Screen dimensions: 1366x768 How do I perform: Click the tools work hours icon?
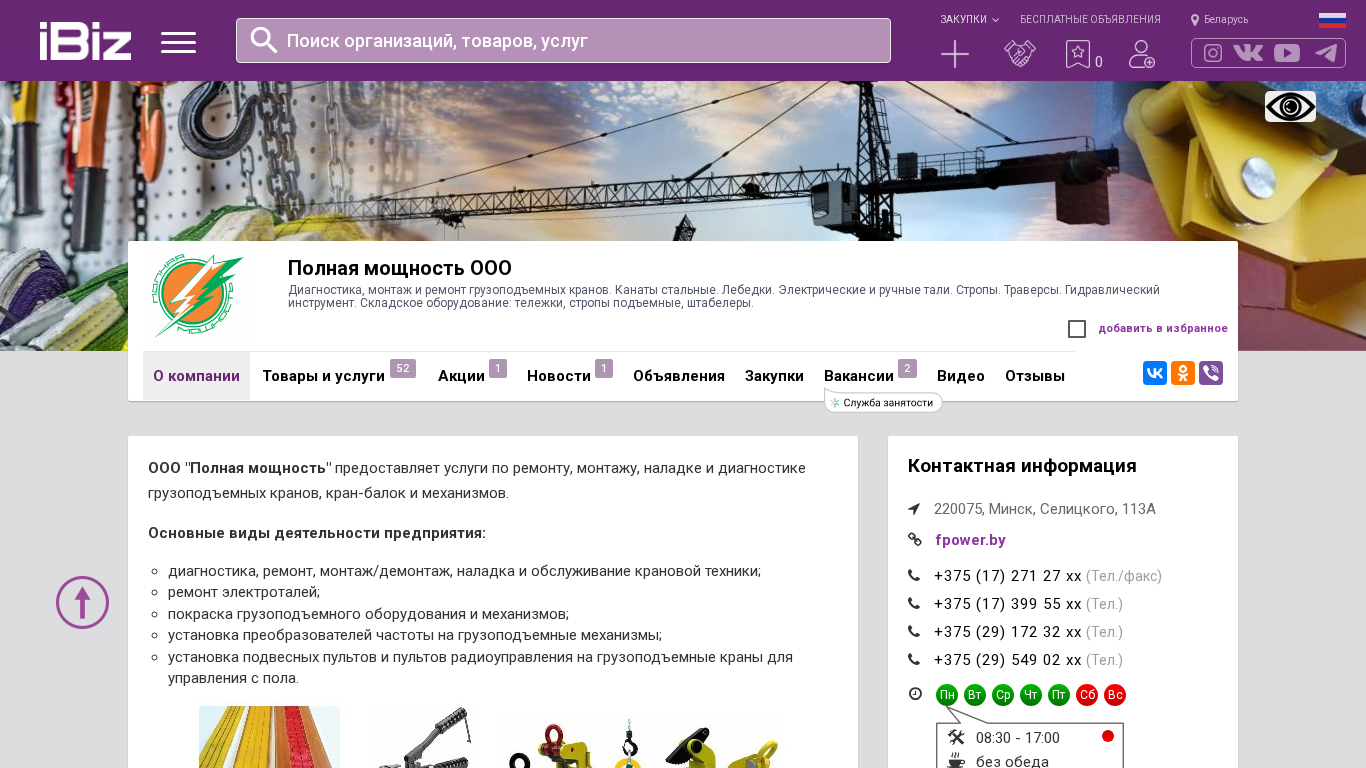(956, 737)
